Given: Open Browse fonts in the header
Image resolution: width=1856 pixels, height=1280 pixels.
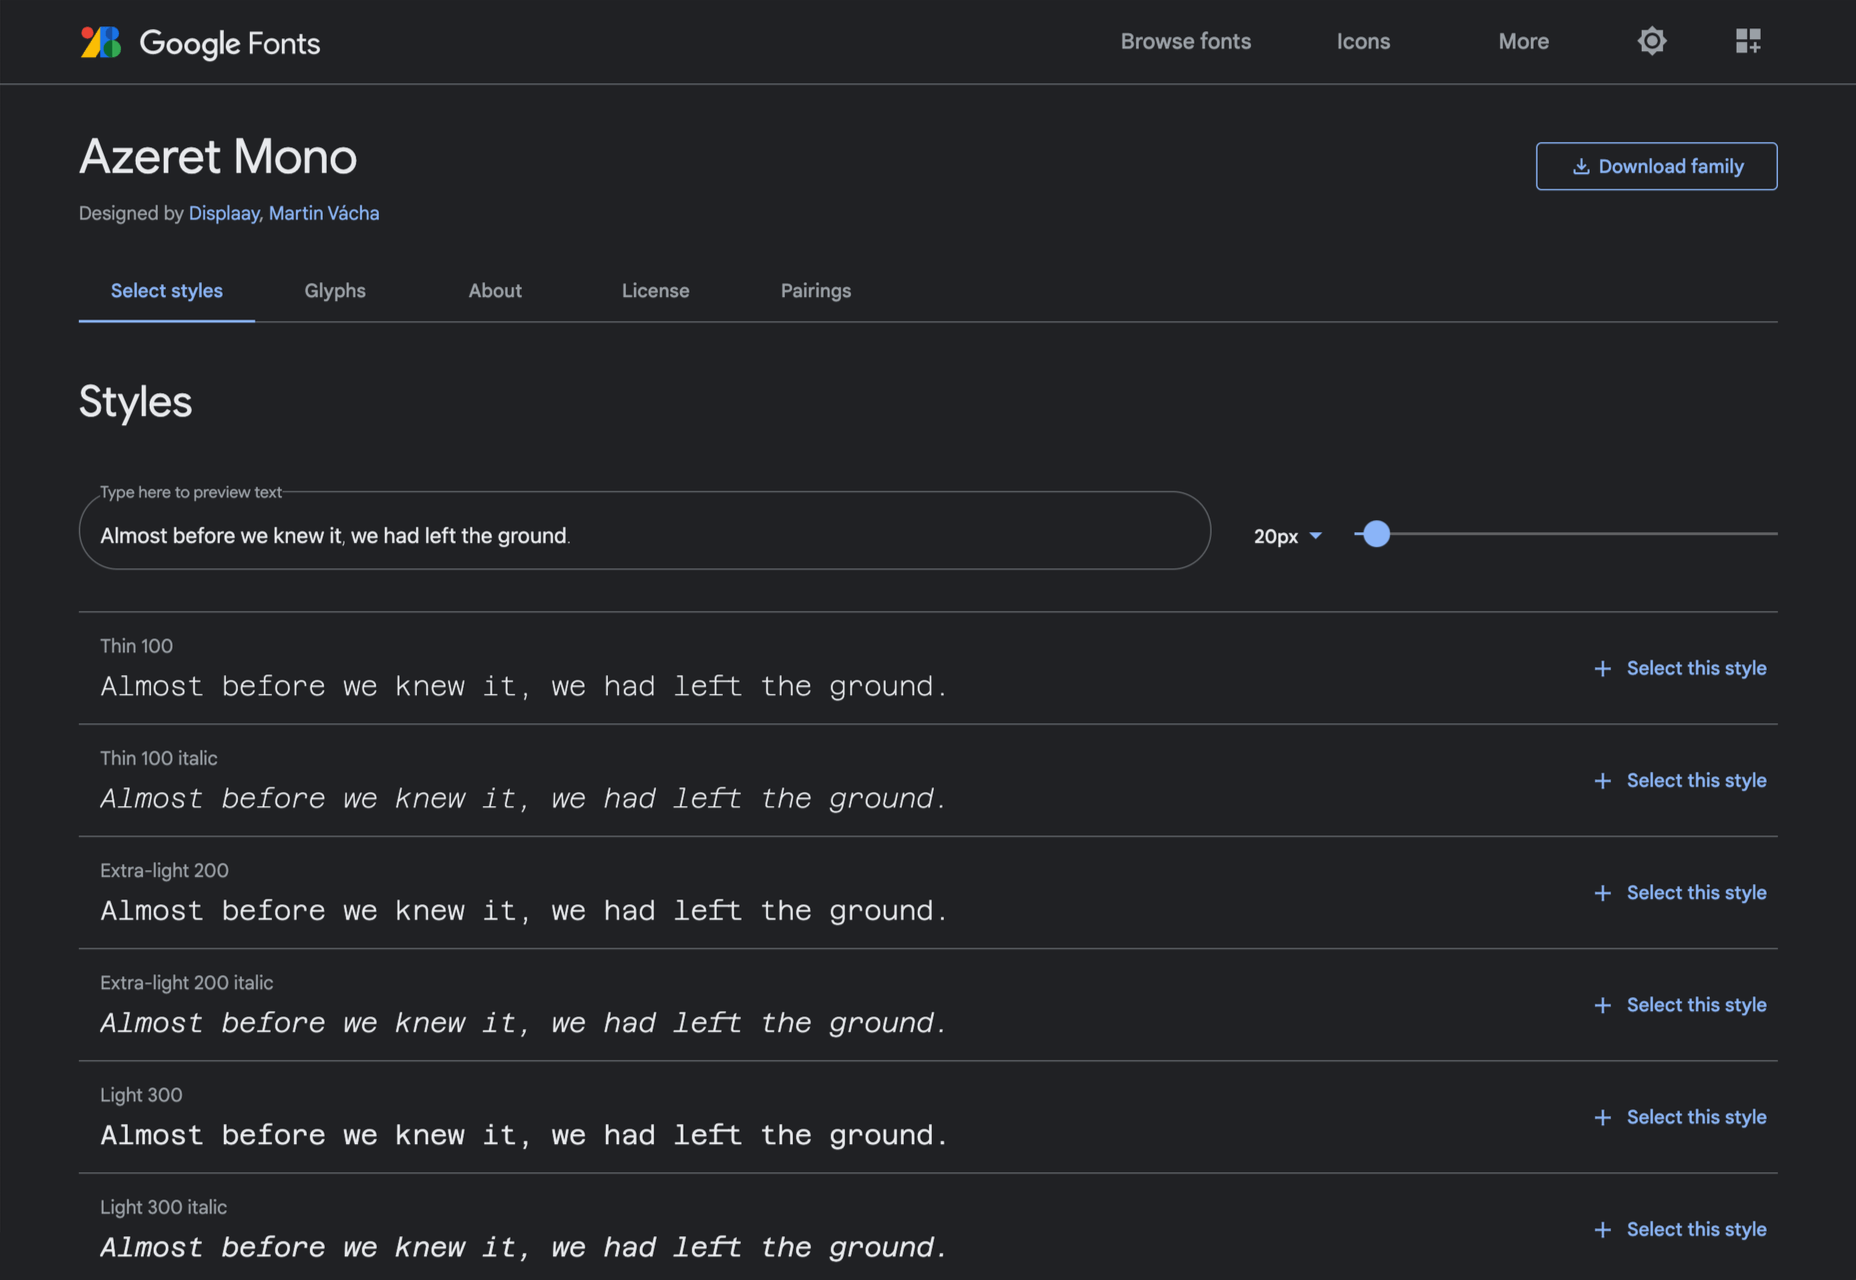Looking at the screenshot, I should 1185,41.
